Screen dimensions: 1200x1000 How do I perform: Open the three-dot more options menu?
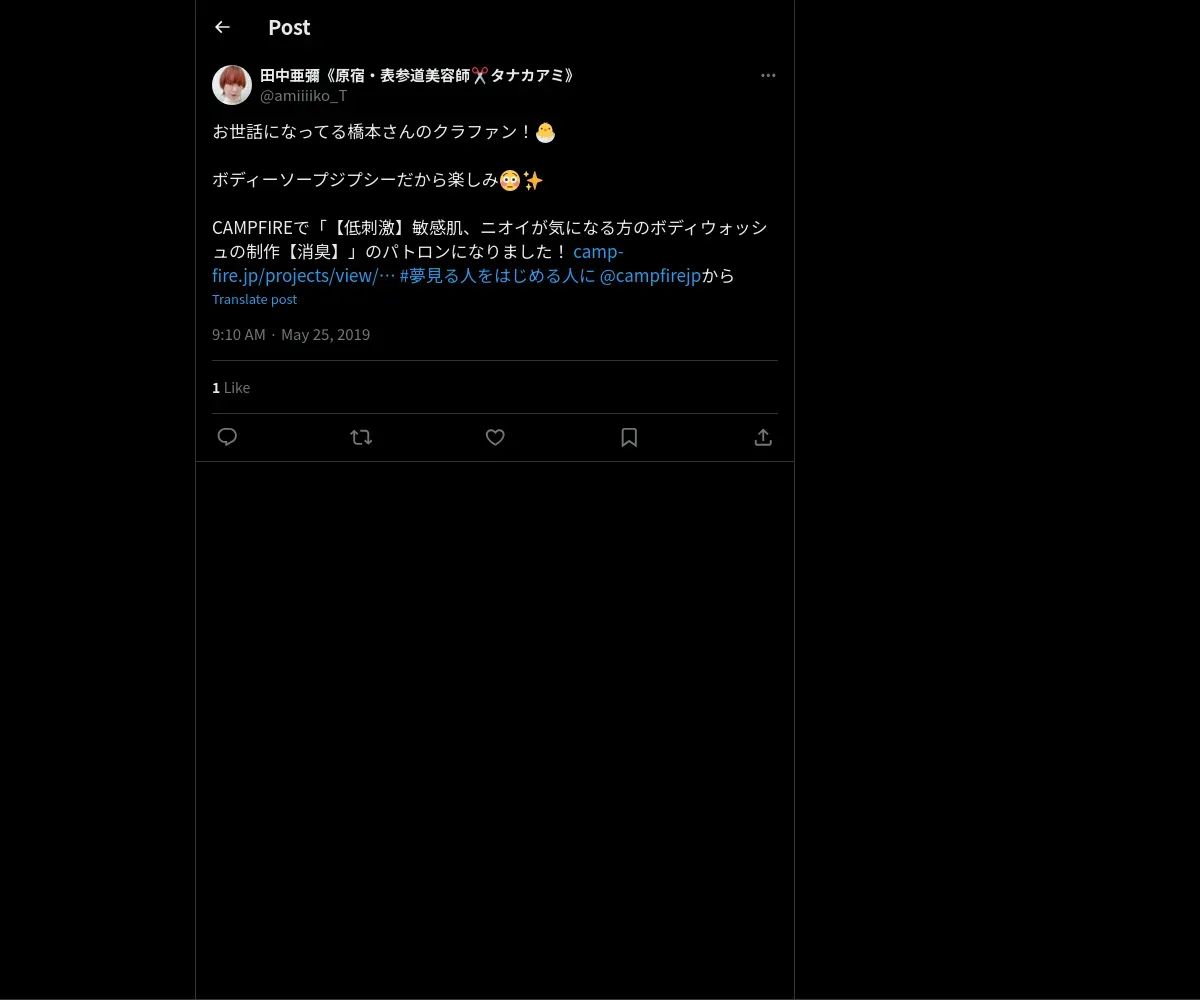[x=768, y=76]
